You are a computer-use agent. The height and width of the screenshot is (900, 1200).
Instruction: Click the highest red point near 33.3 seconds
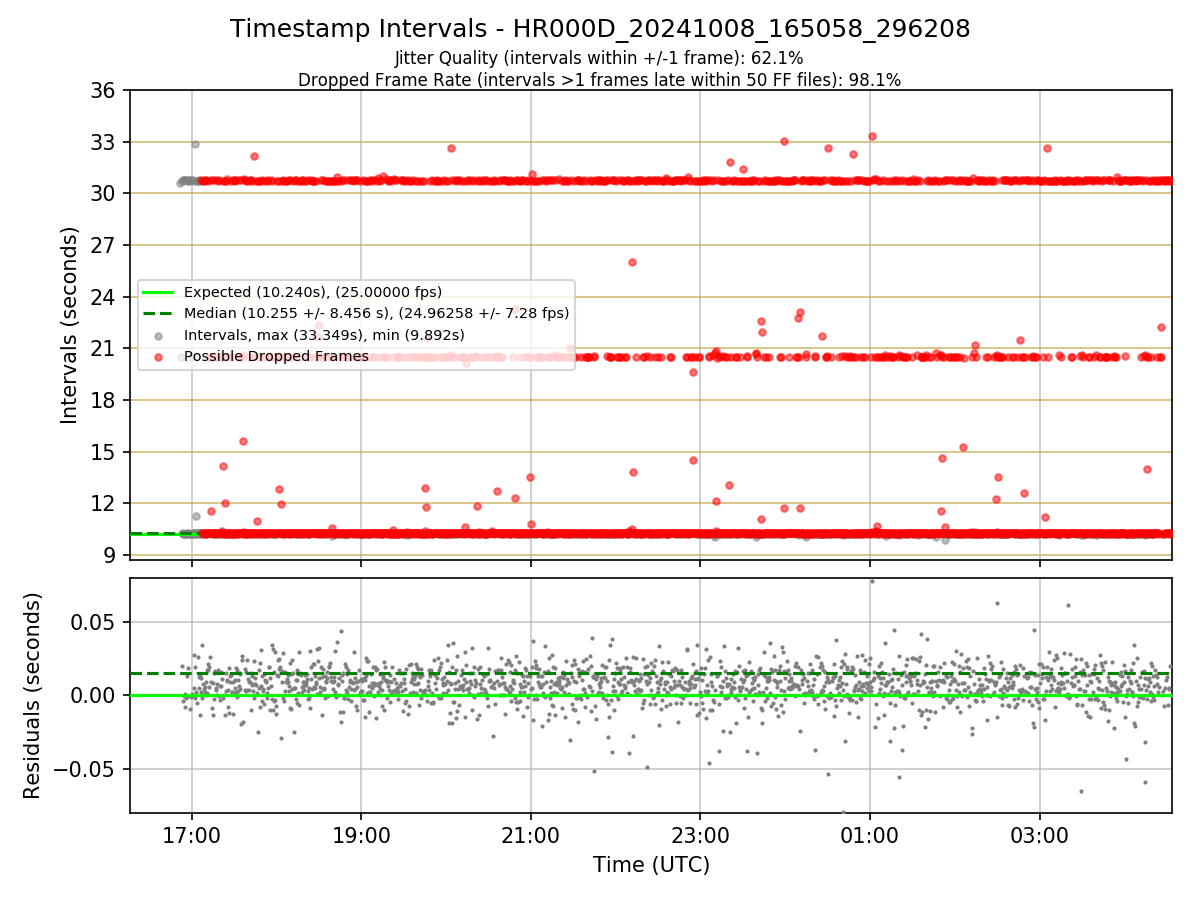tap(872, 136)
